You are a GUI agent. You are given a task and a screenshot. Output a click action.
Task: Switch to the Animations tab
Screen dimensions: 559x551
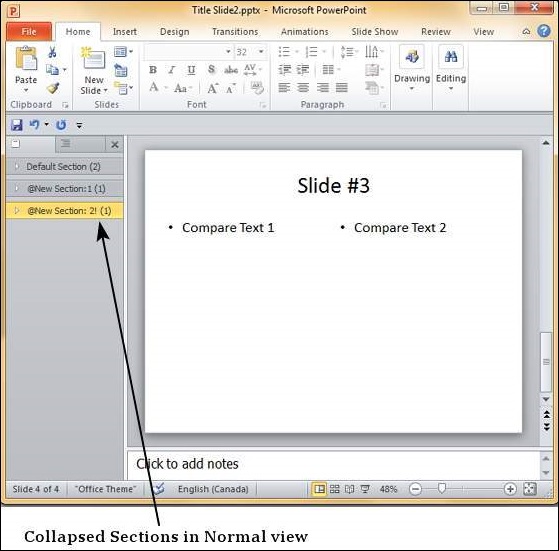click(304, 32)
